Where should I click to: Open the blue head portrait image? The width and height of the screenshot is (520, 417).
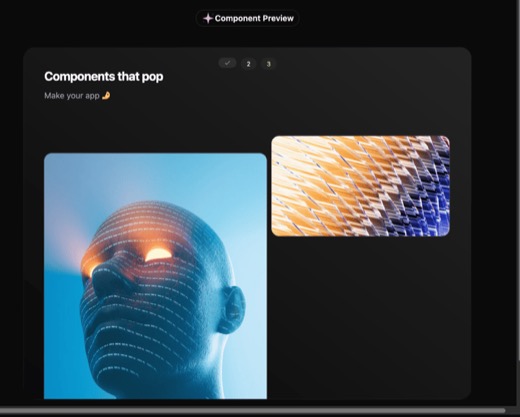[155, 276]
